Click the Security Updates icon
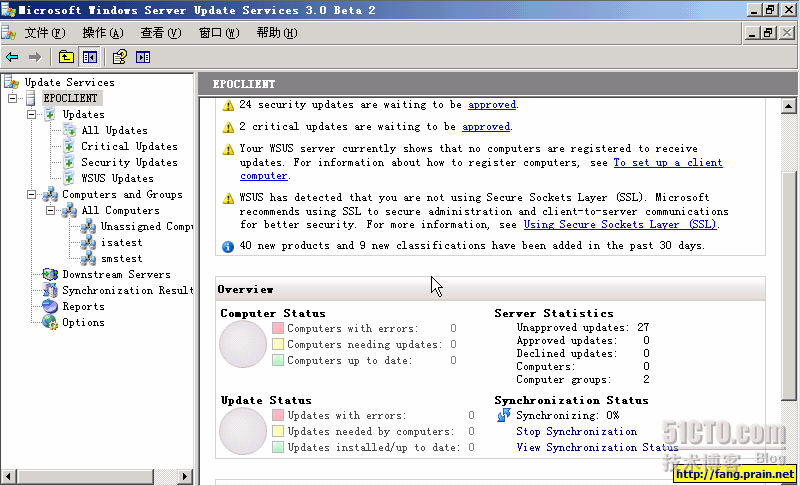Image resolution: width=800 pixels, height=486 pixels. pyautogui.click(x=69, y=162)
